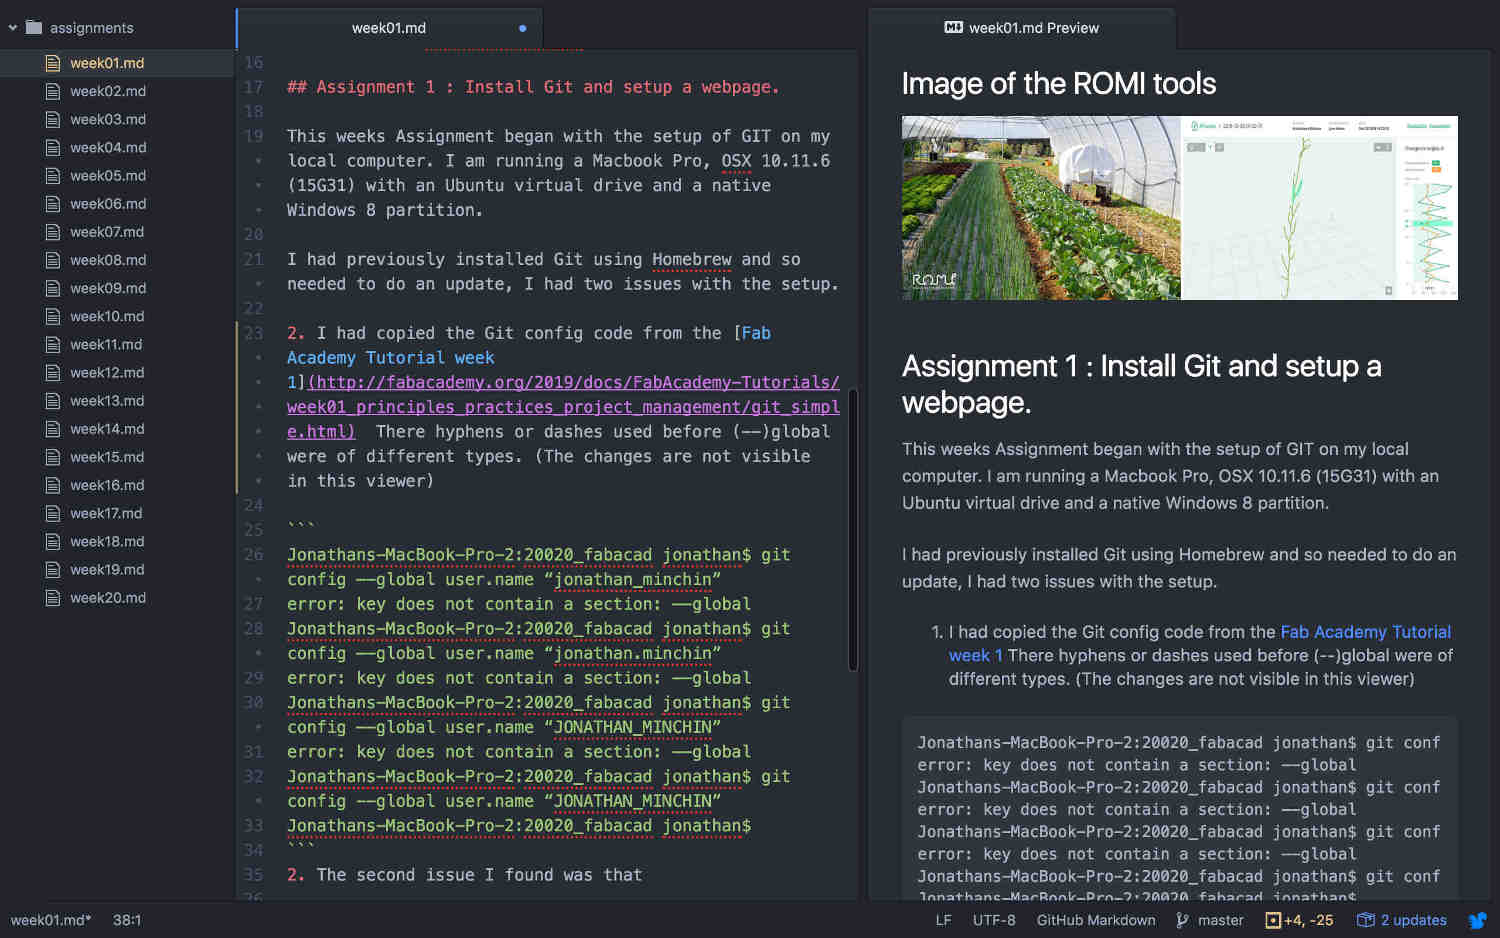
Task: Select week08.md
Action: [x=108, y=260]
